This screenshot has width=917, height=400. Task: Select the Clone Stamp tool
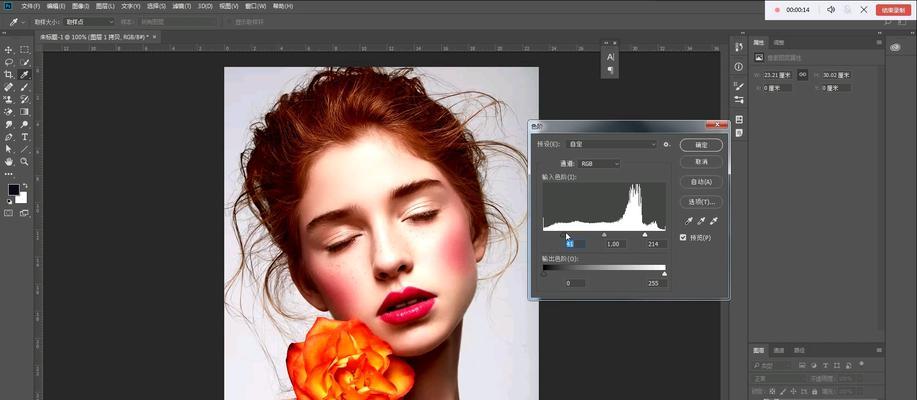click(x=9, y=99)
